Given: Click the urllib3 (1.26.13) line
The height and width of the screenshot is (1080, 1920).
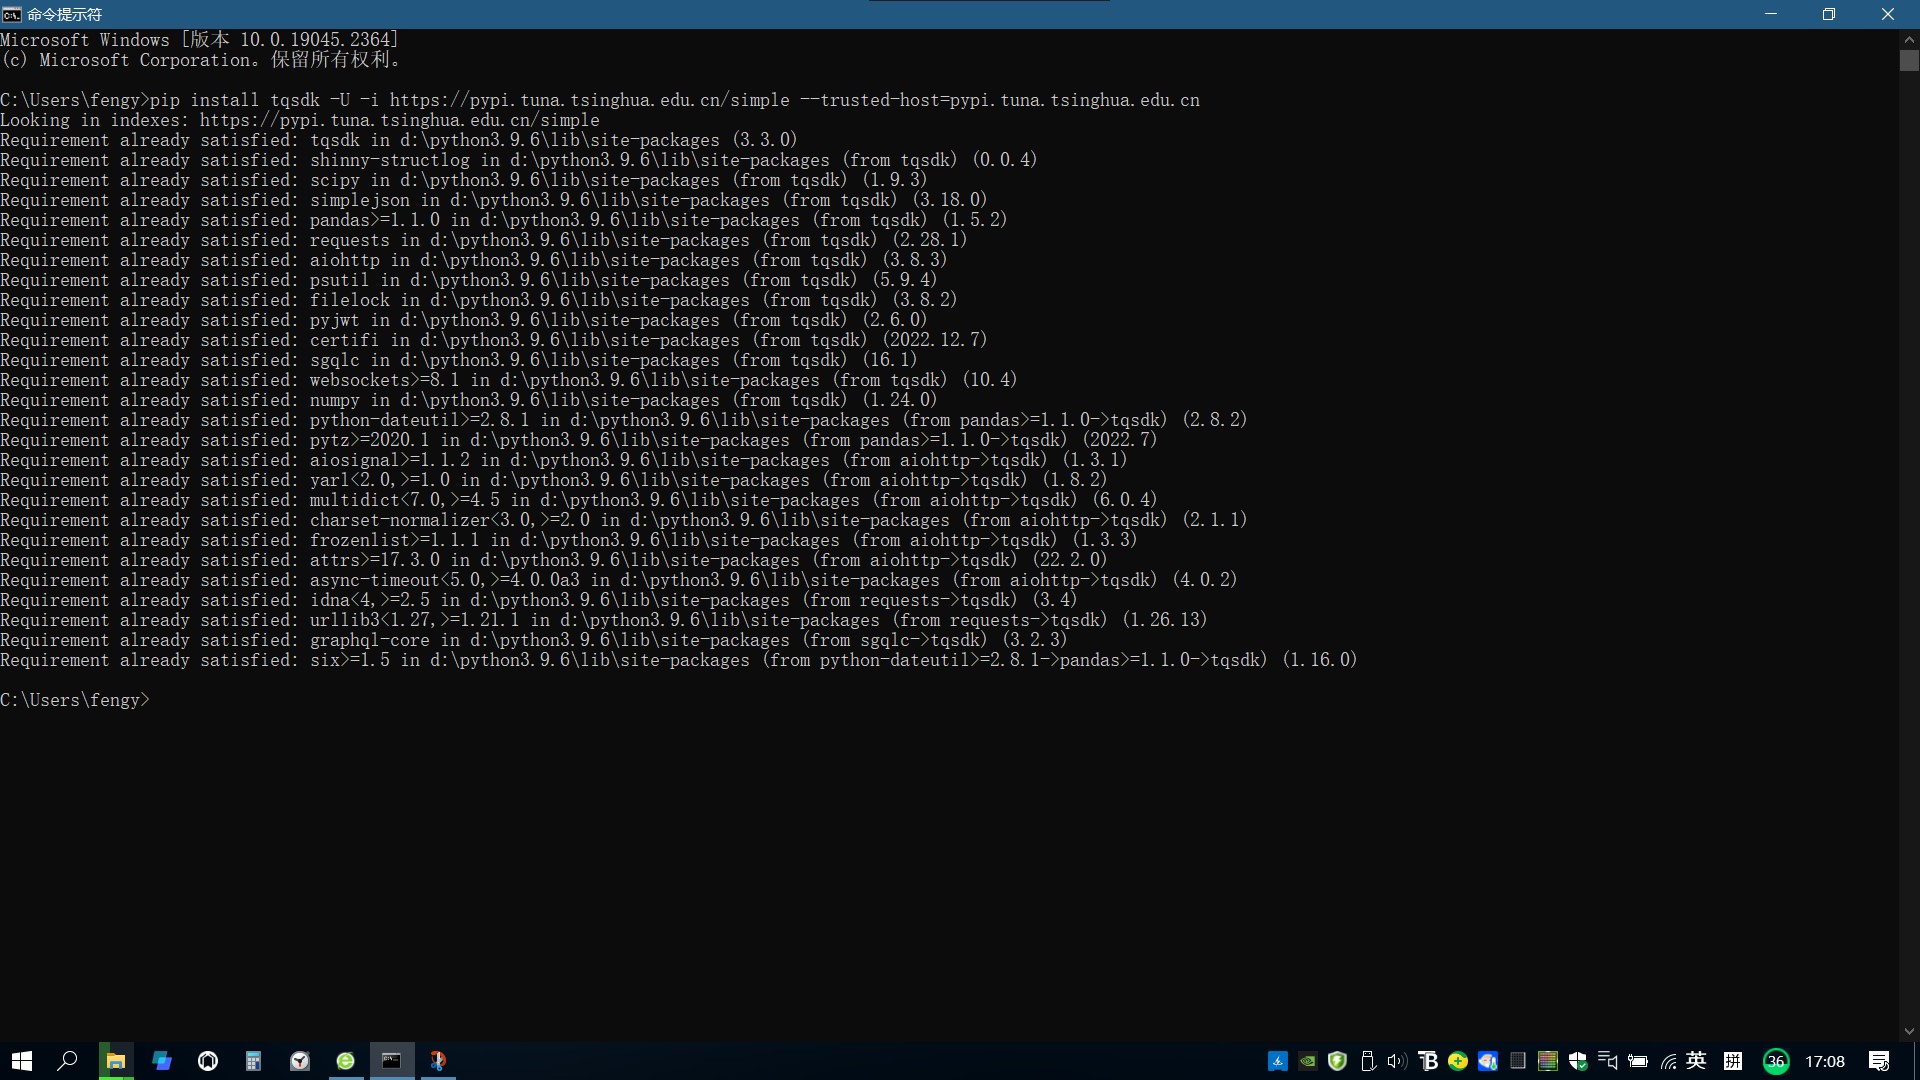Looking at the screenshot, I should pos(604,620).
